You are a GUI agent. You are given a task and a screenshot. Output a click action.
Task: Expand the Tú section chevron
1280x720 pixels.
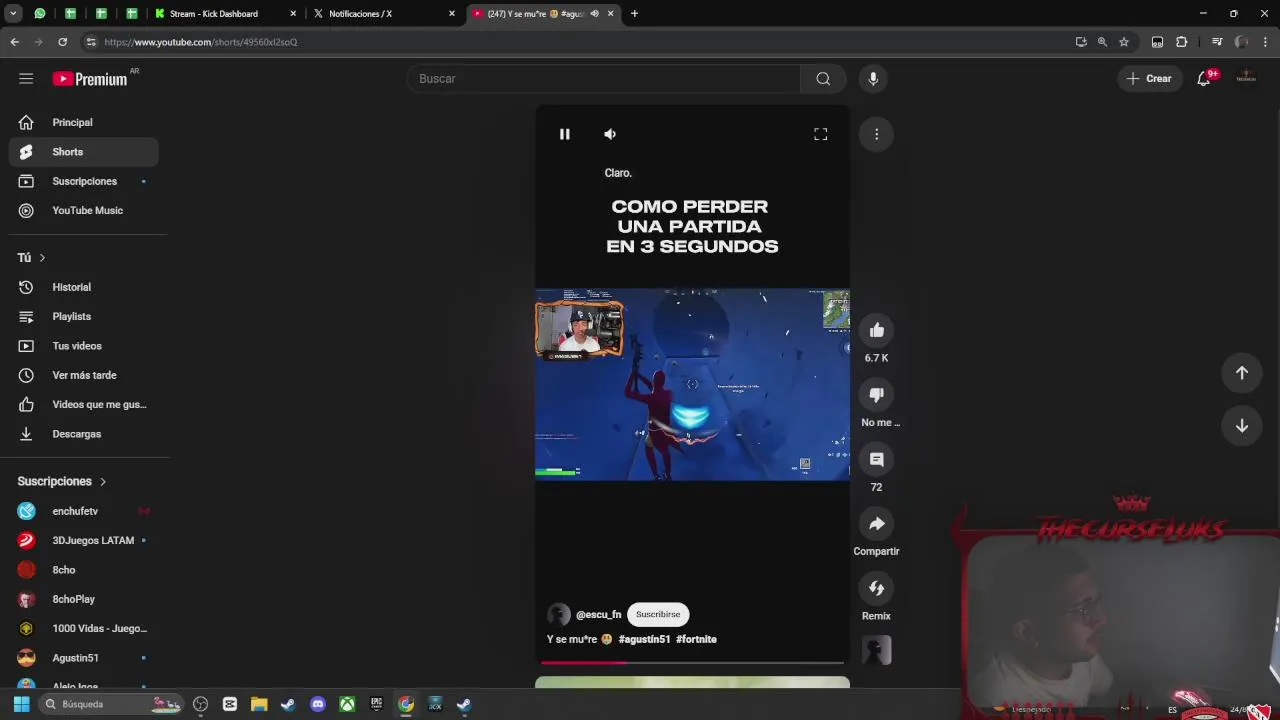point(42,258)
